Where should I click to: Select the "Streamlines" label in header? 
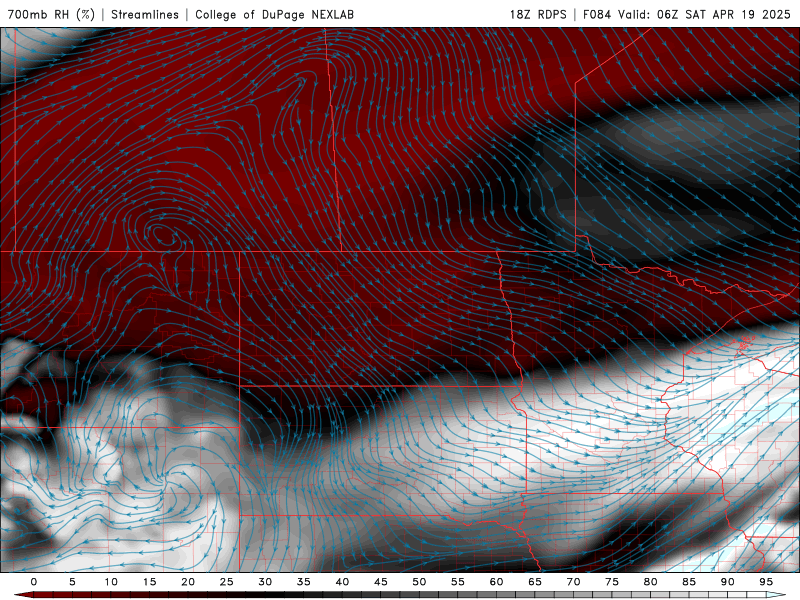click(x=145, y=14)
